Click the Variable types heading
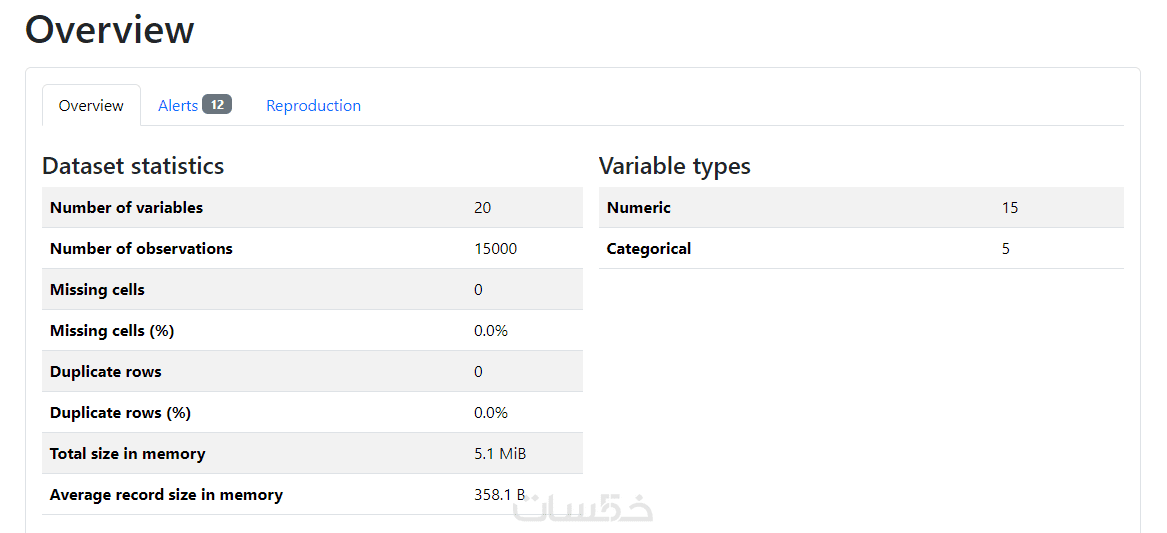This screenshot has width=1167, height=533. (x=674, y=166)
